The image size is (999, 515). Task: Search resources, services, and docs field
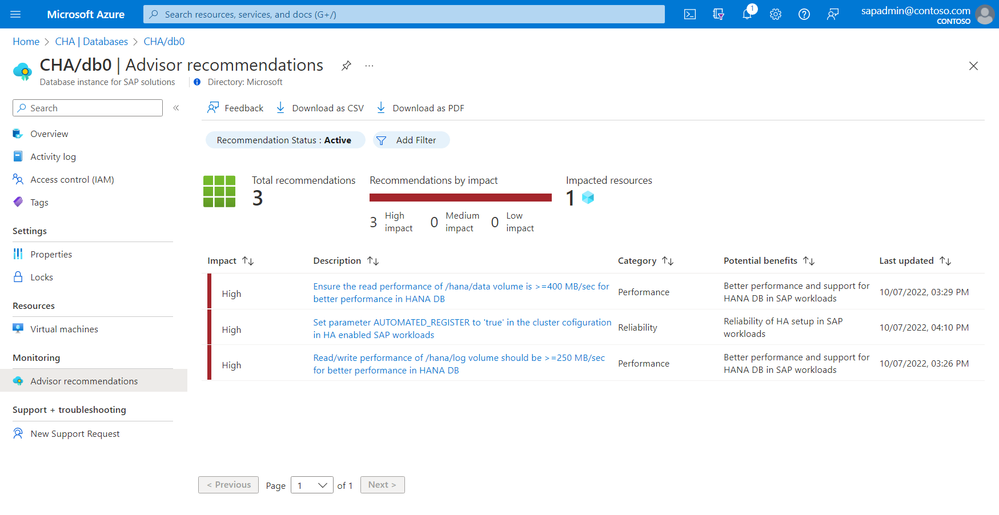point(403,14)
